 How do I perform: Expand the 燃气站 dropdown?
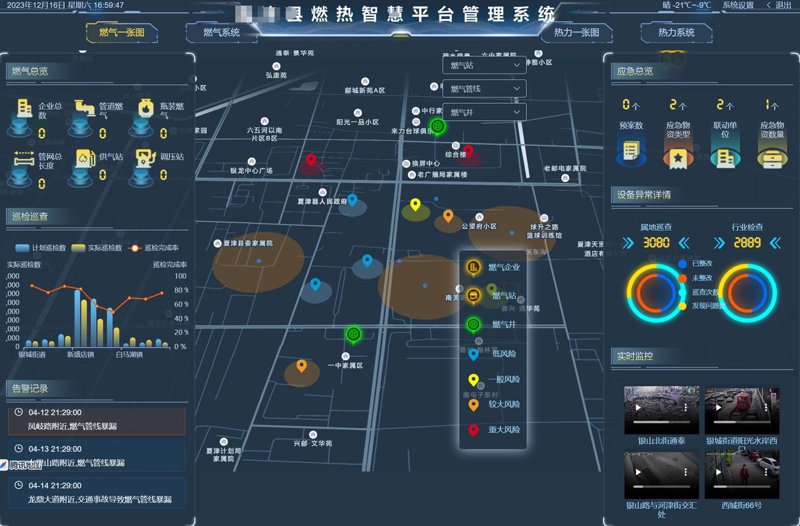click(484, 65)
